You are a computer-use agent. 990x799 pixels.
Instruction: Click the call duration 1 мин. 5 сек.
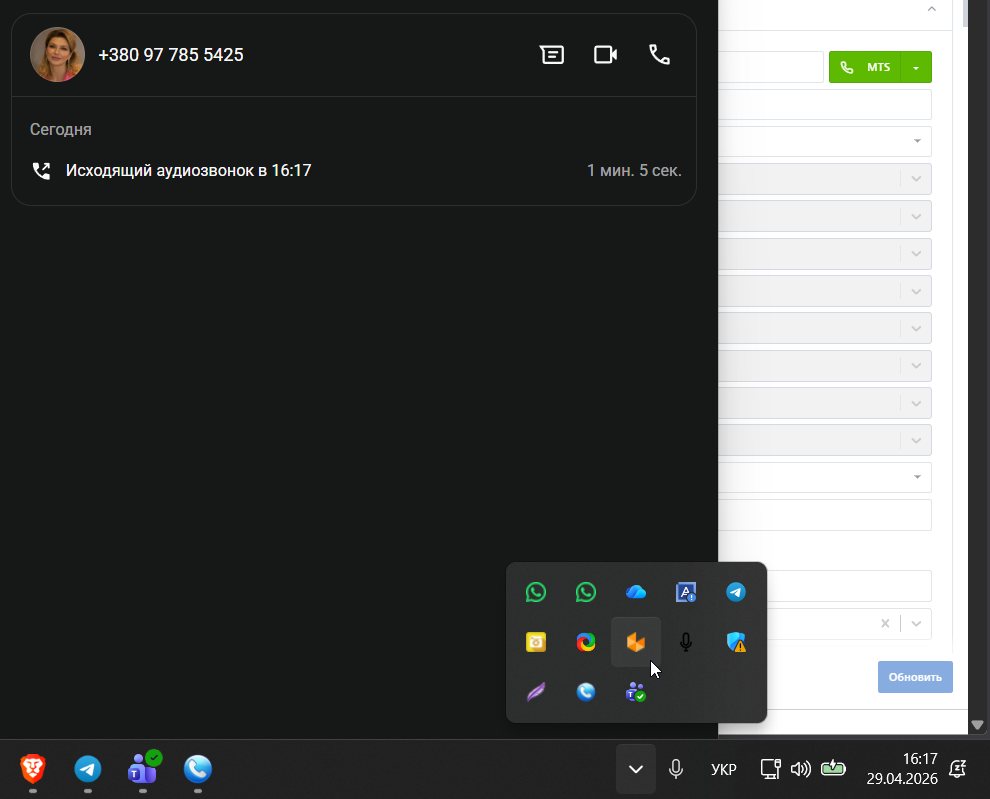pyautogui.click(x=634, y=171)
